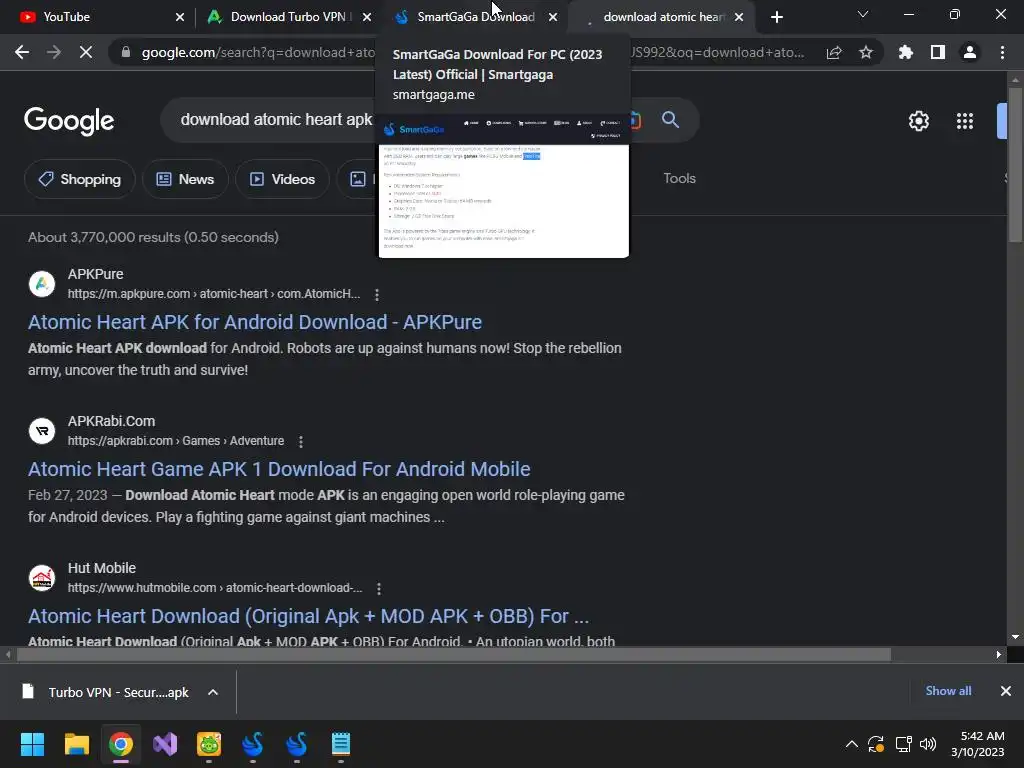This screenshot has width=1024, height=768.
Task: Click the APKPure site favicon
Action: click(42, 284)
